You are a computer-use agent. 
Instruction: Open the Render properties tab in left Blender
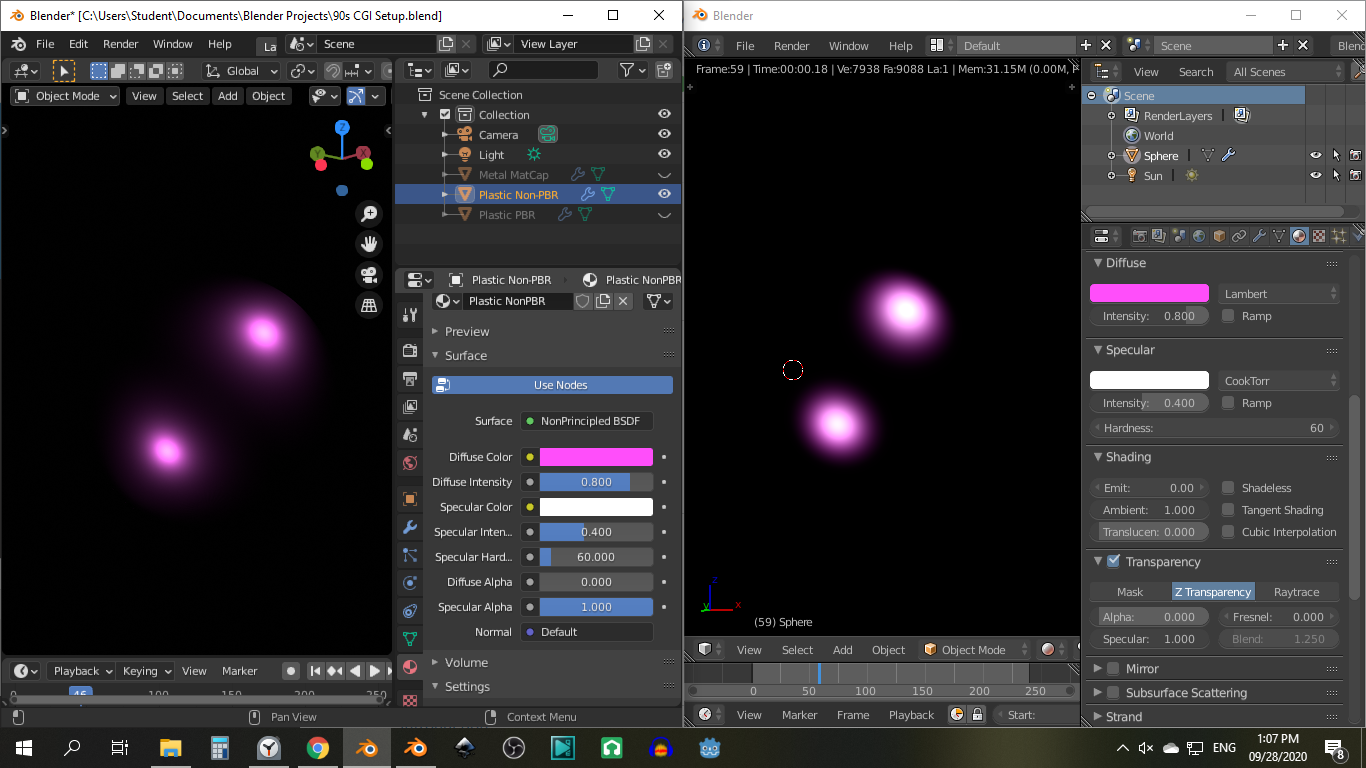point(409,350)
